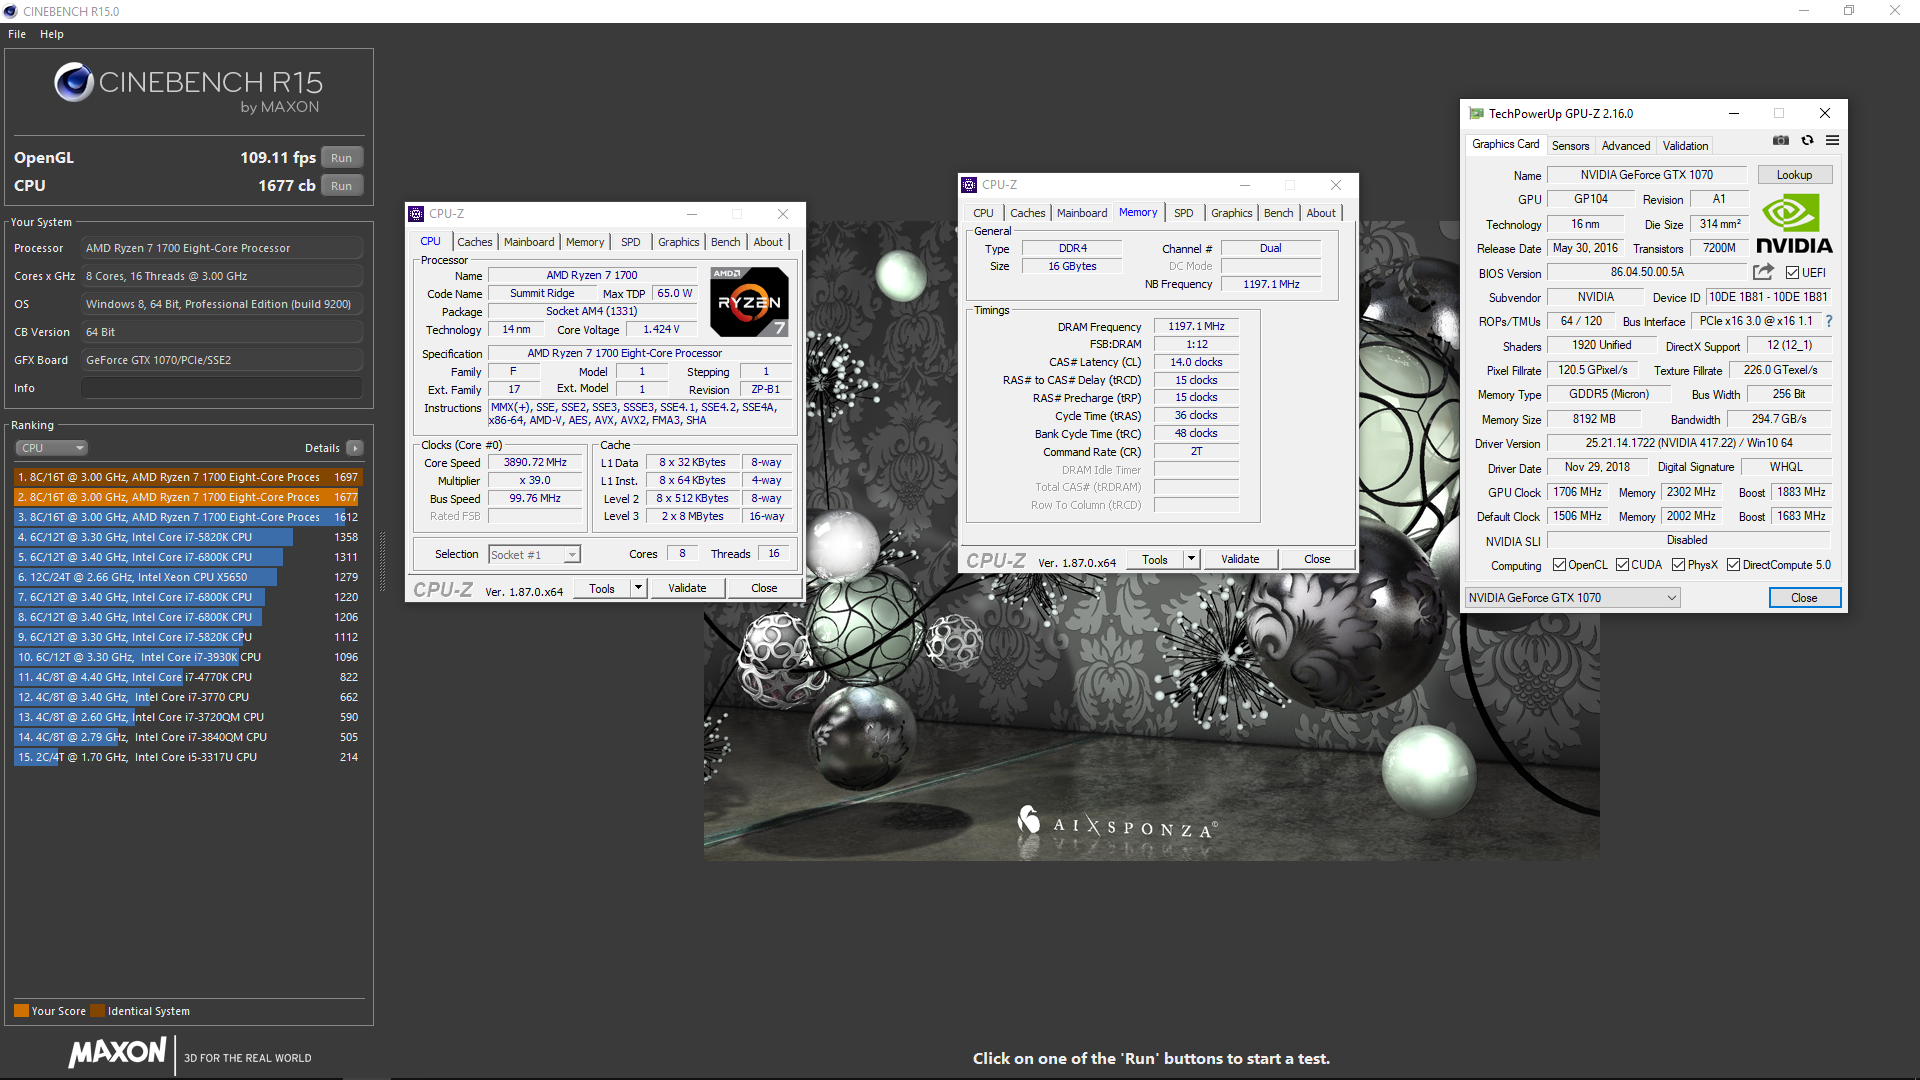Viewport: 1920px width, 1080px height.
Task: Switch to Advanced tab in GPU-Z
Action: coord(1626,146)
